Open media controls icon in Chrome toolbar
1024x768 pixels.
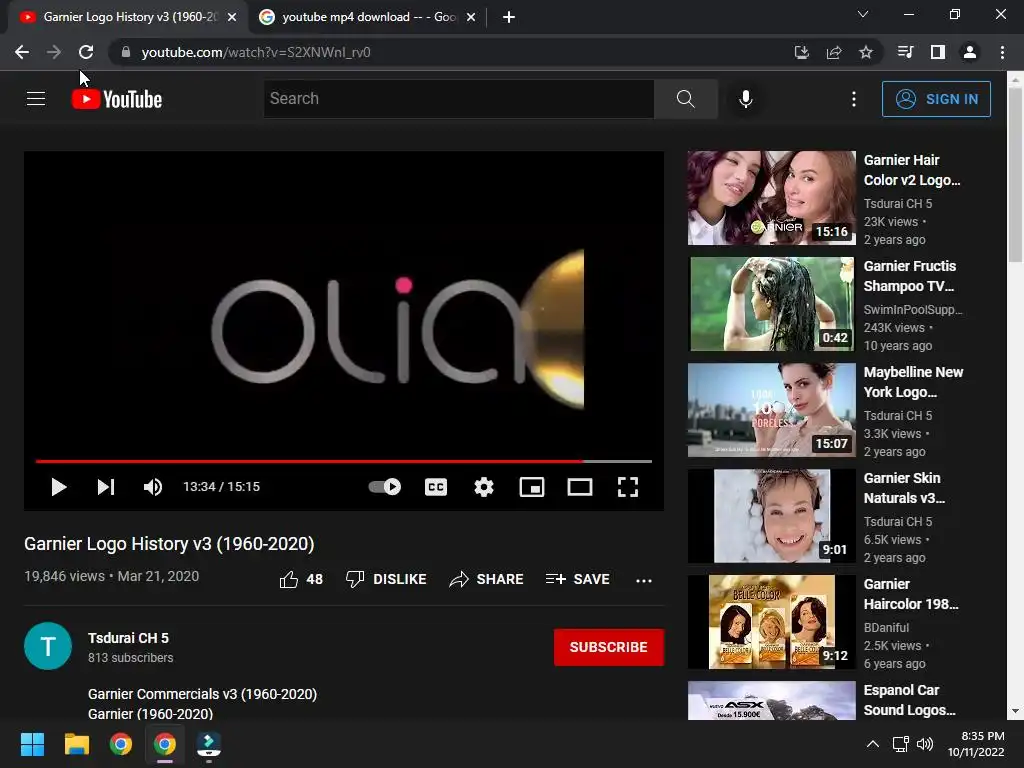905,52
